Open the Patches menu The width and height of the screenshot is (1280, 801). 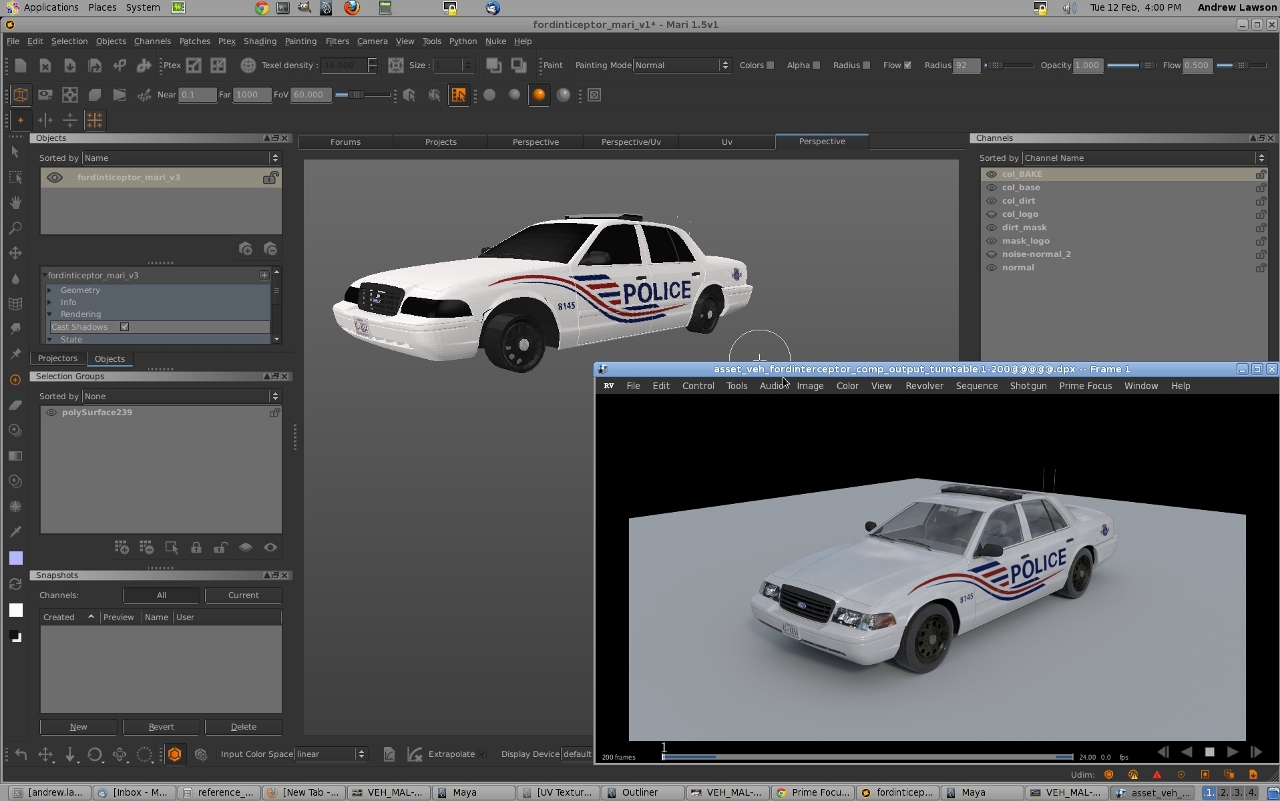[194, 41]
